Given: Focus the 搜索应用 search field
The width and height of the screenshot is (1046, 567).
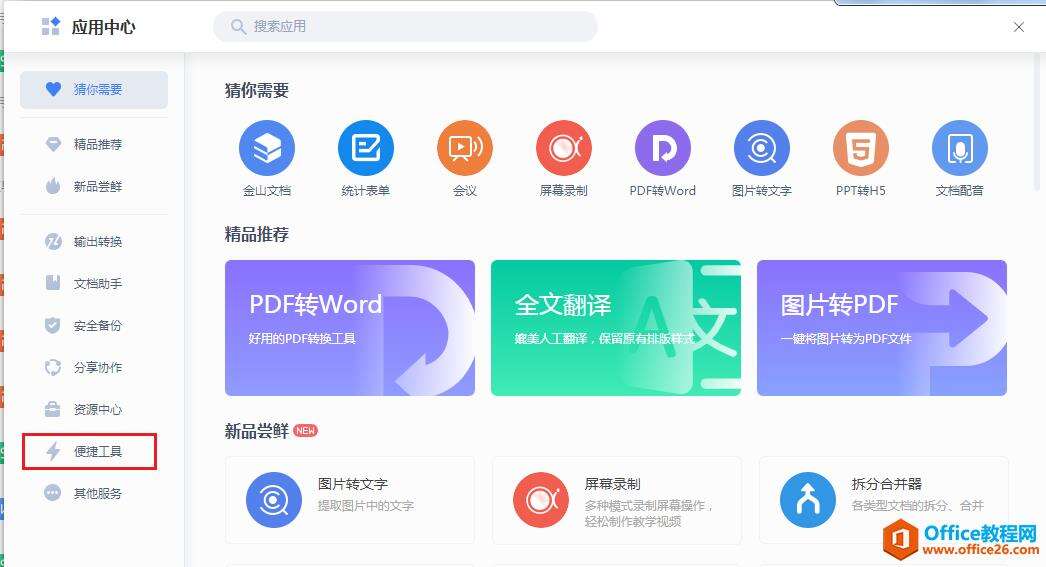Looking at the screenshot, I should 405,27.
